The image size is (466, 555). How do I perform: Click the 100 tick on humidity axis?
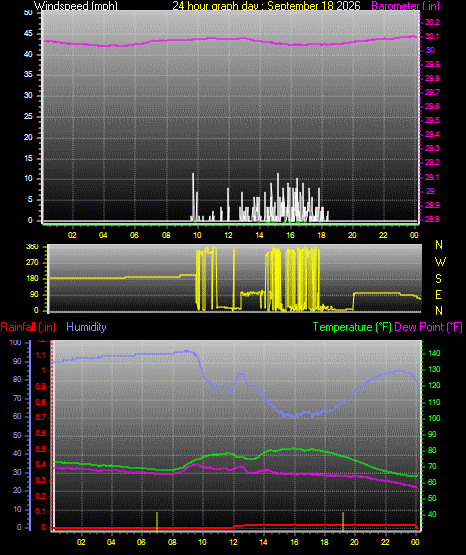[x=15, y=343]
